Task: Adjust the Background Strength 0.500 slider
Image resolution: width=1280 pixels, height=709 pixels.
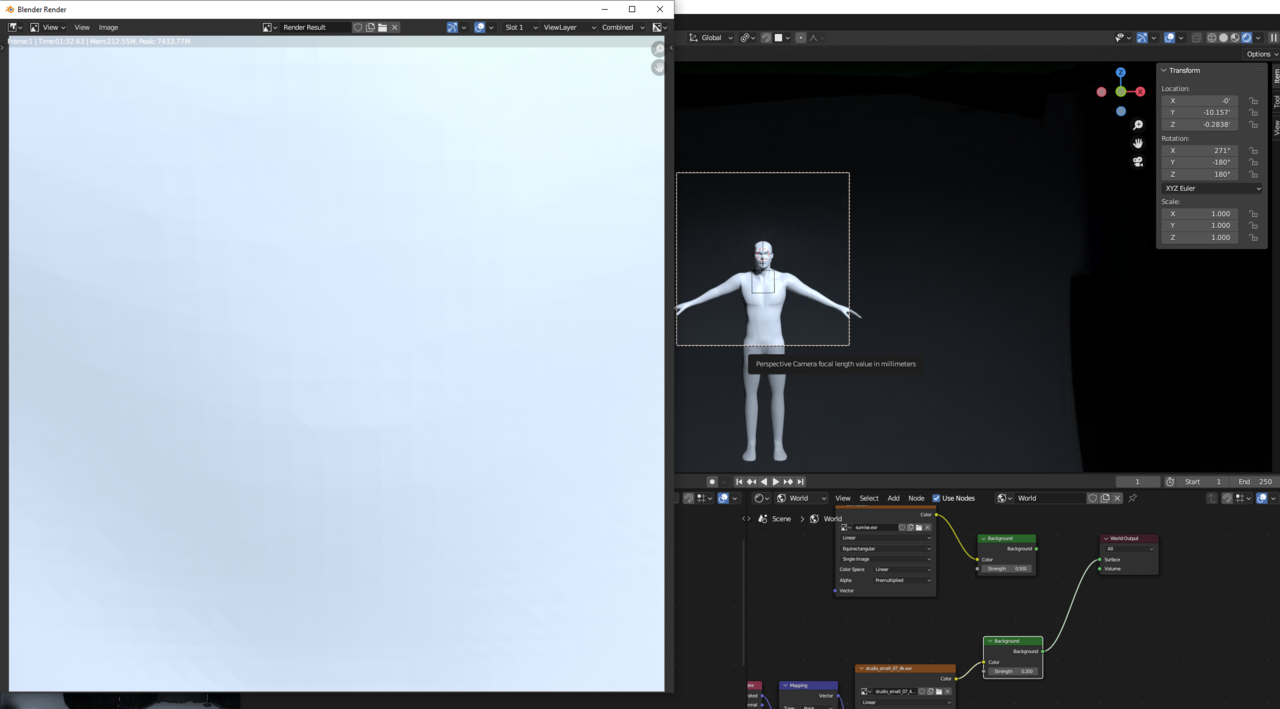Action: click(1007, 569)
